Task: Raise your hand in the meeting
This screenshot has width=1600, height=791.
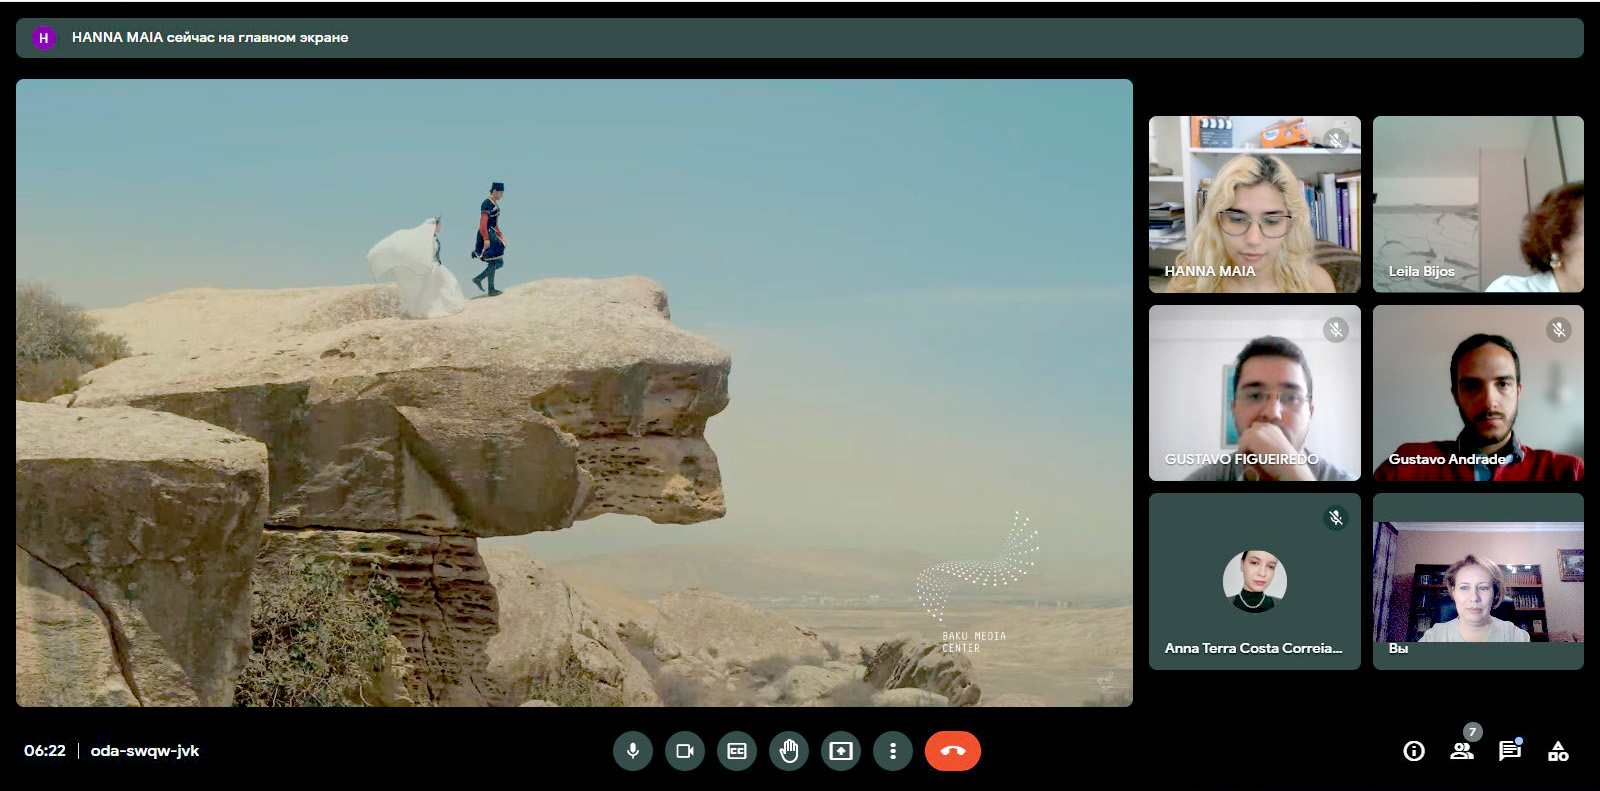Action: (789, 751)
